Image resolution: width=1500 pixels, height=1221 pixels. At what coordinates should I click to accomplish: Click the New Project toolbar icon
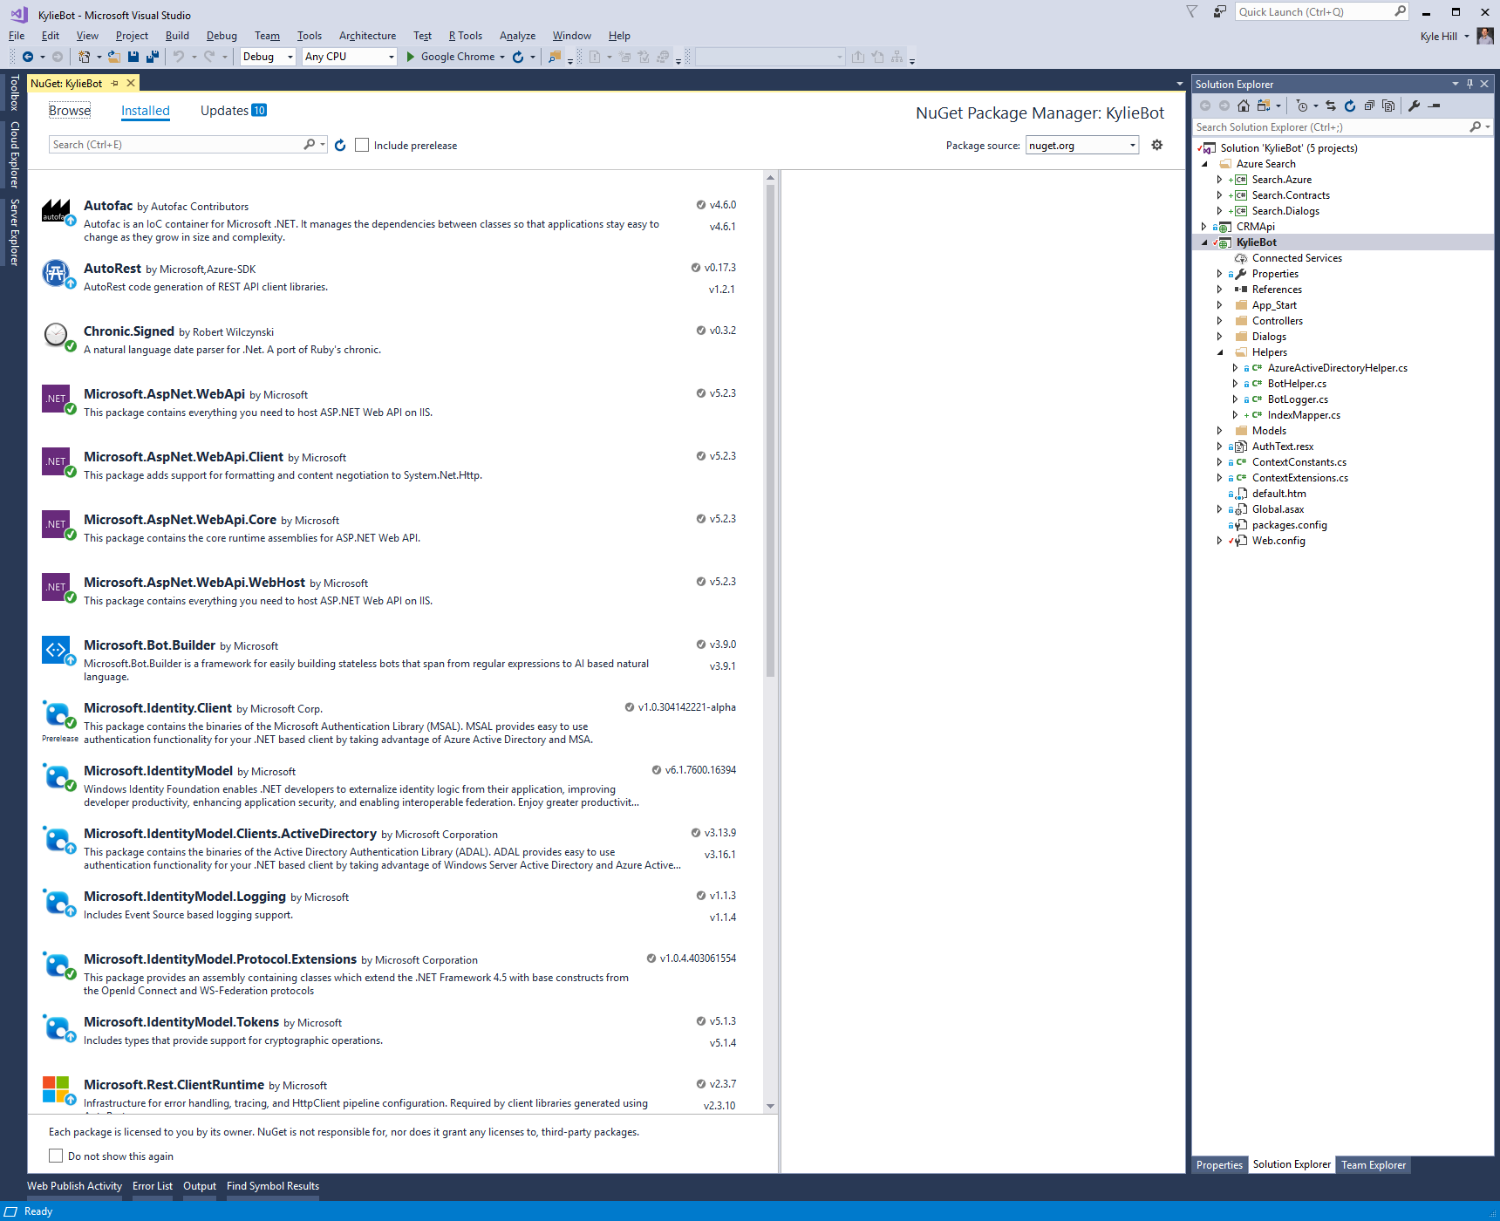click(x=84, y=57)
